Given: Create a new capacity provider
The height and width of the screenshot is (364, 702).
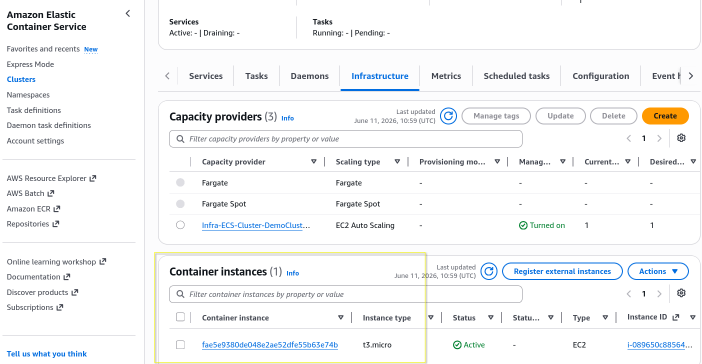Looking at the screenshot, I should coord(665,116).
